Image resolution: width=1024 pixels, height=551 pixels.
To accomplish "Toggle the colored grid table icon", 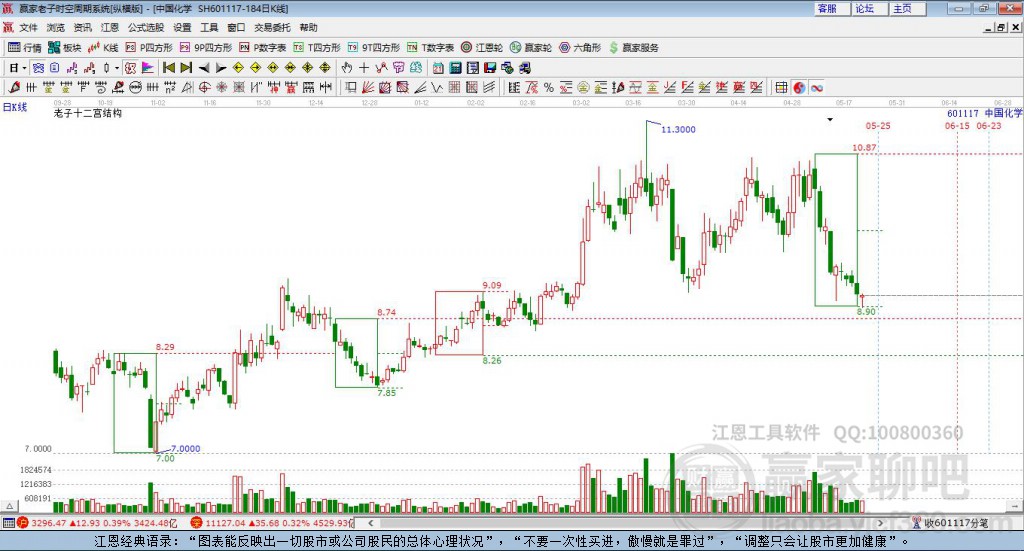I will coord(781,87).
